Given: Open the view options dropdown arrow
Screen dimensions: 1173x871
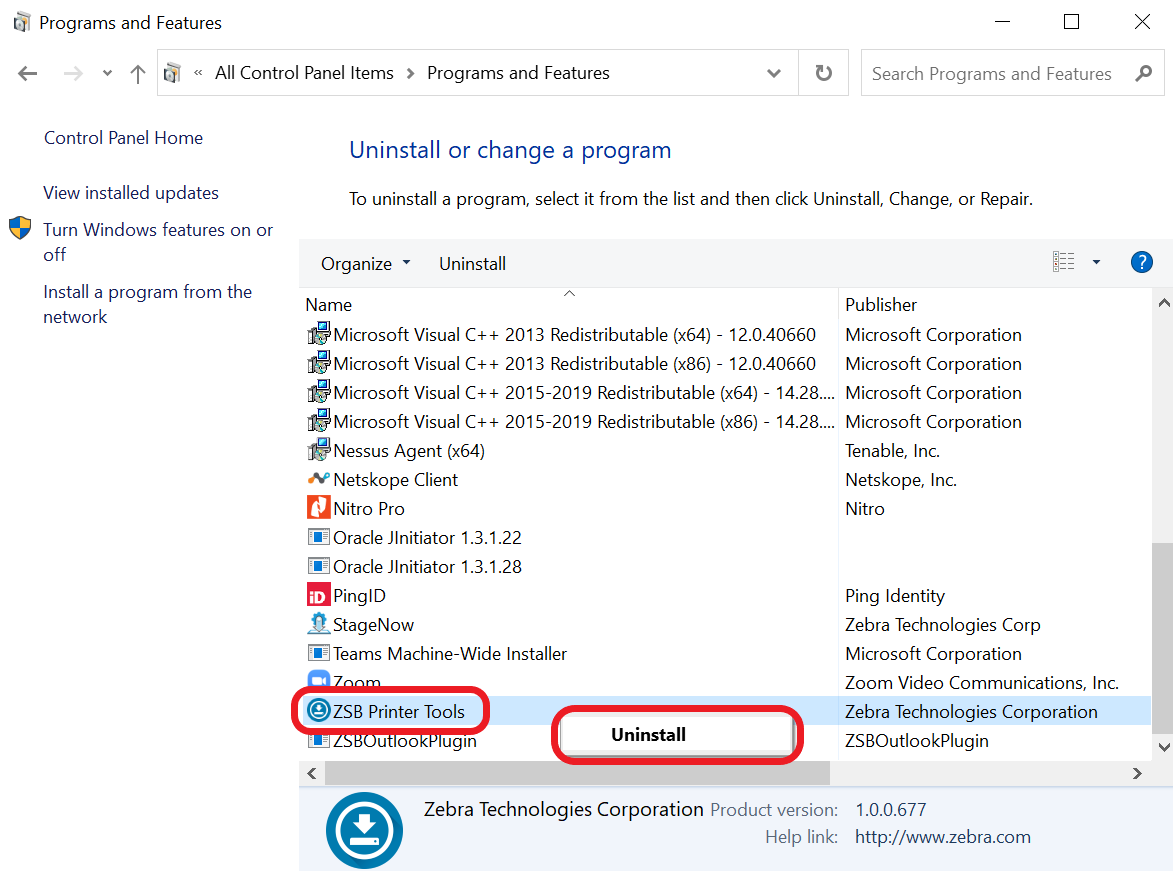Looking at the screenshot, I should coord(1096,263).
